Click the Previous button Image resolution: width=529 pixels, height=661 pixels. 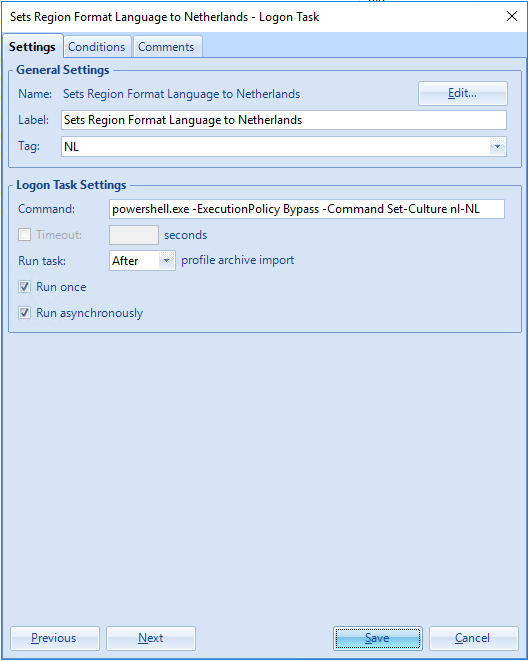coord(55,638)
